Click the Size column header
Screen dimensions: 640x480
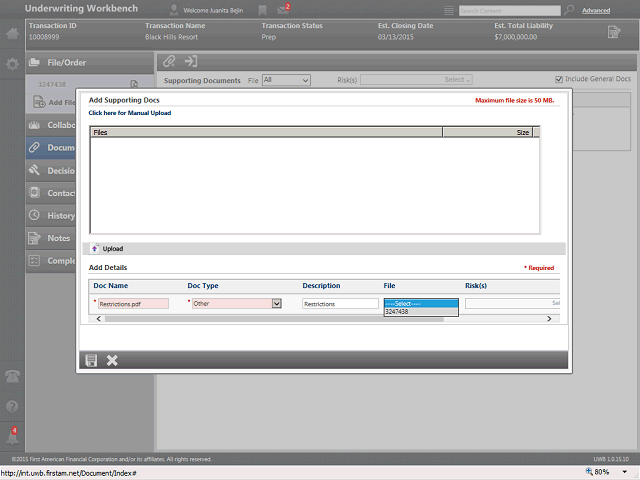(x=488, y=132)
